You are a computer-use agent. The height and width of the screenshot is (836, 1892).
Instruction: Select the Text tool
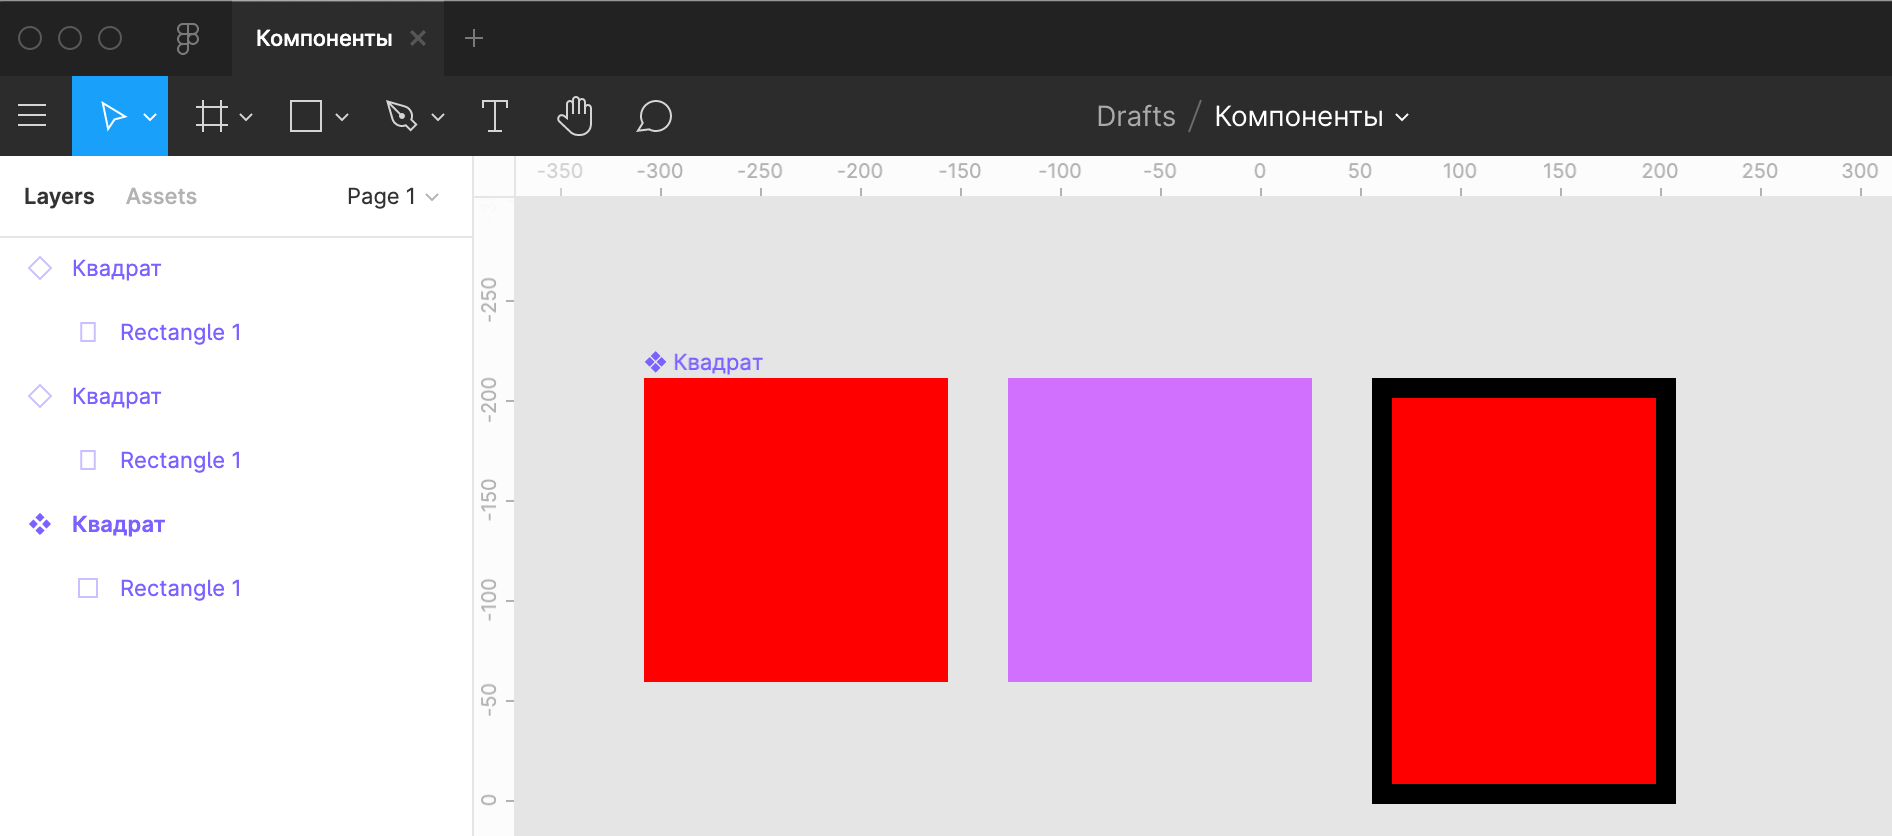[x=494, y=116]
